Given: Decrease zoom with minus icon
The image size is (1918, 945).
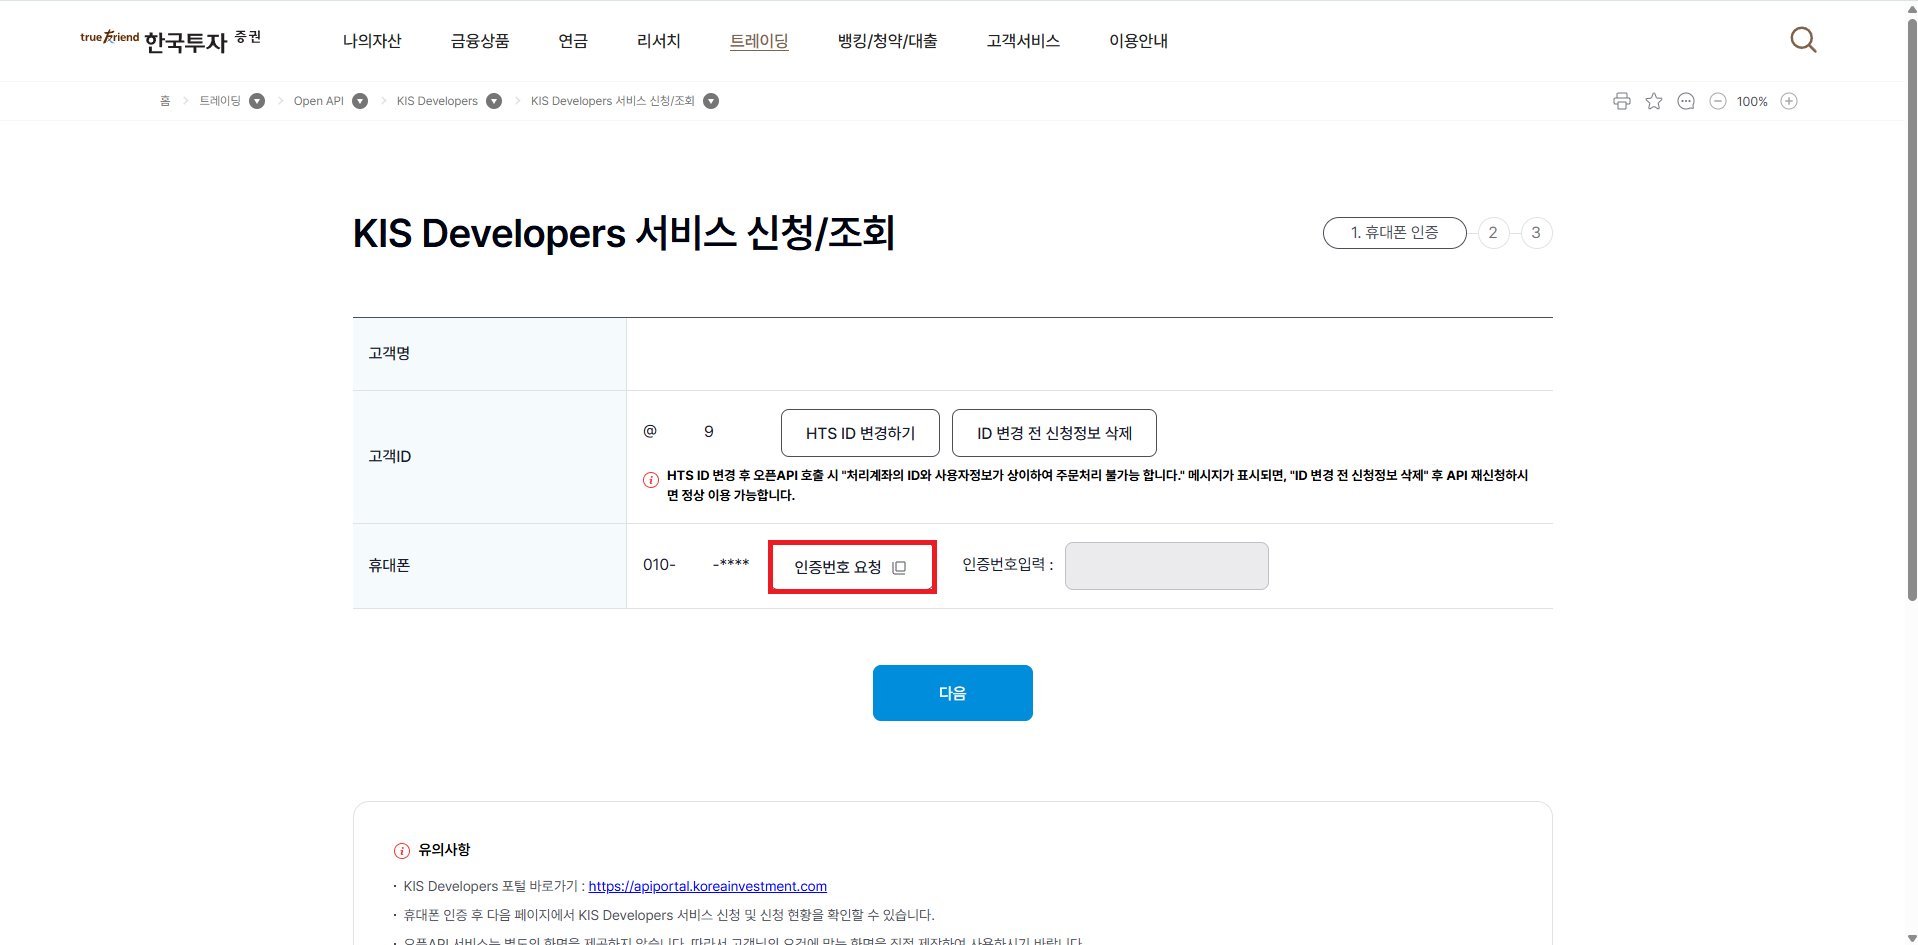Looking at the screenshot, I should pyautogui.click(x=1718, y=101).
